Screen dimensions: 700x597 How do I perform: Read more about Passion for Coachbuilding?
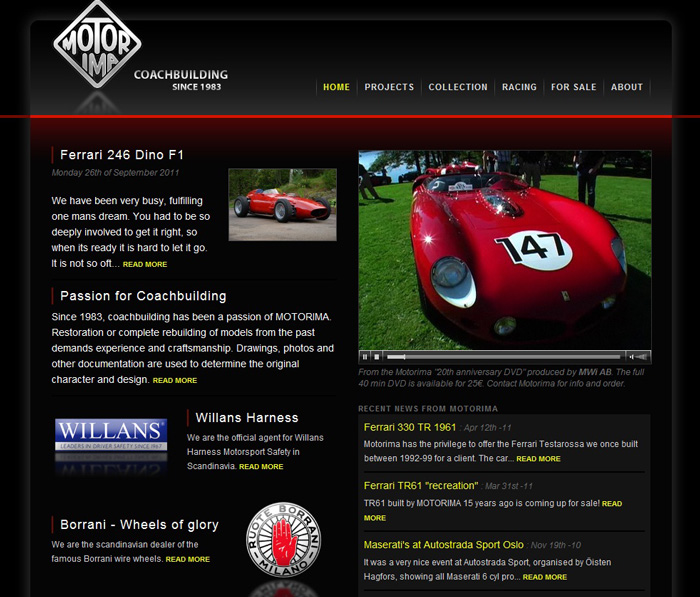(x=175, y=380)
